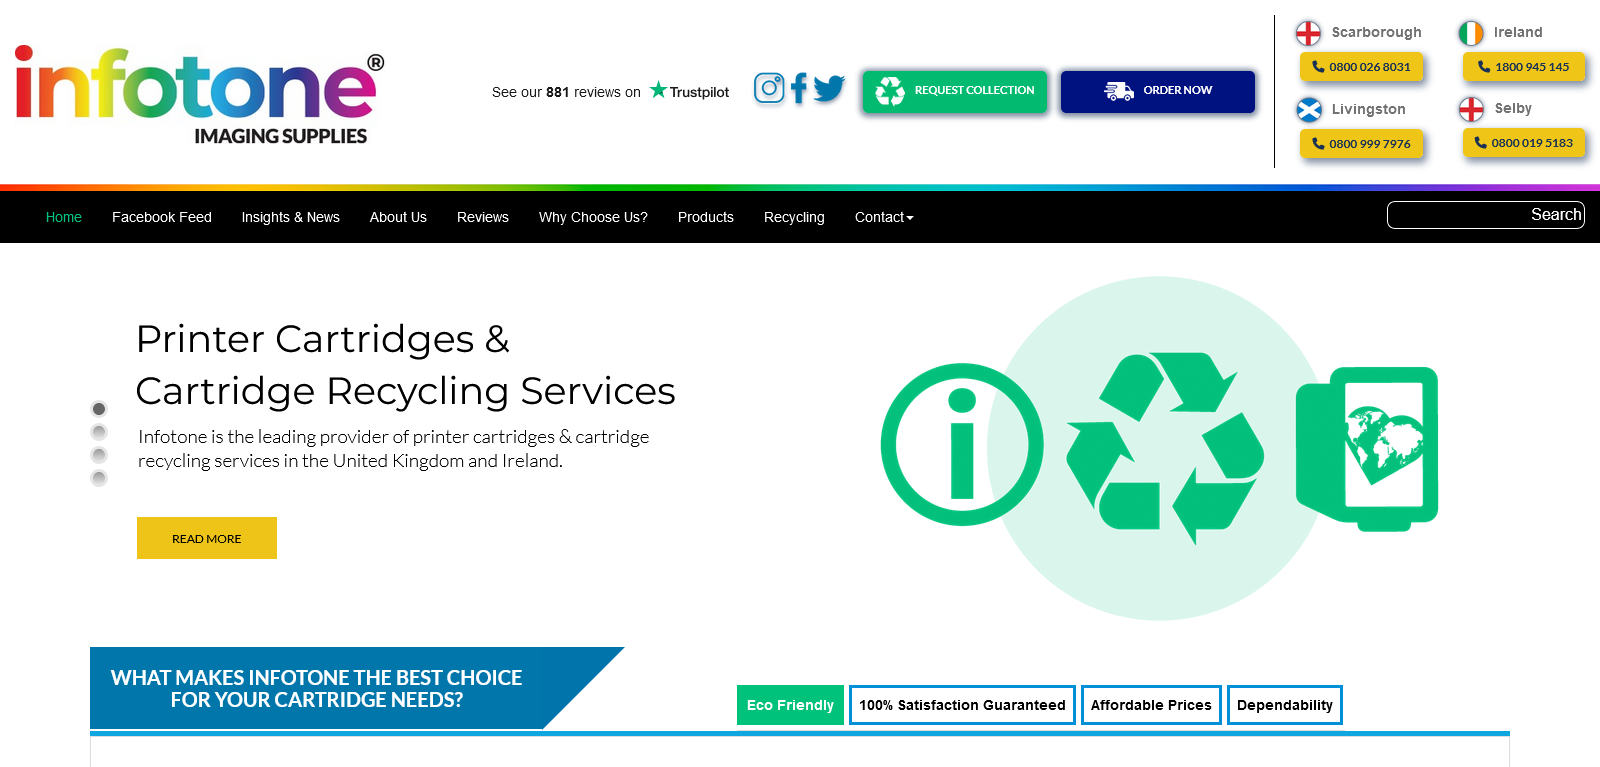This screenshot has width=1600, height=767.
Task: Expand the Contact dropdown menu
Action: coord(884,217)
